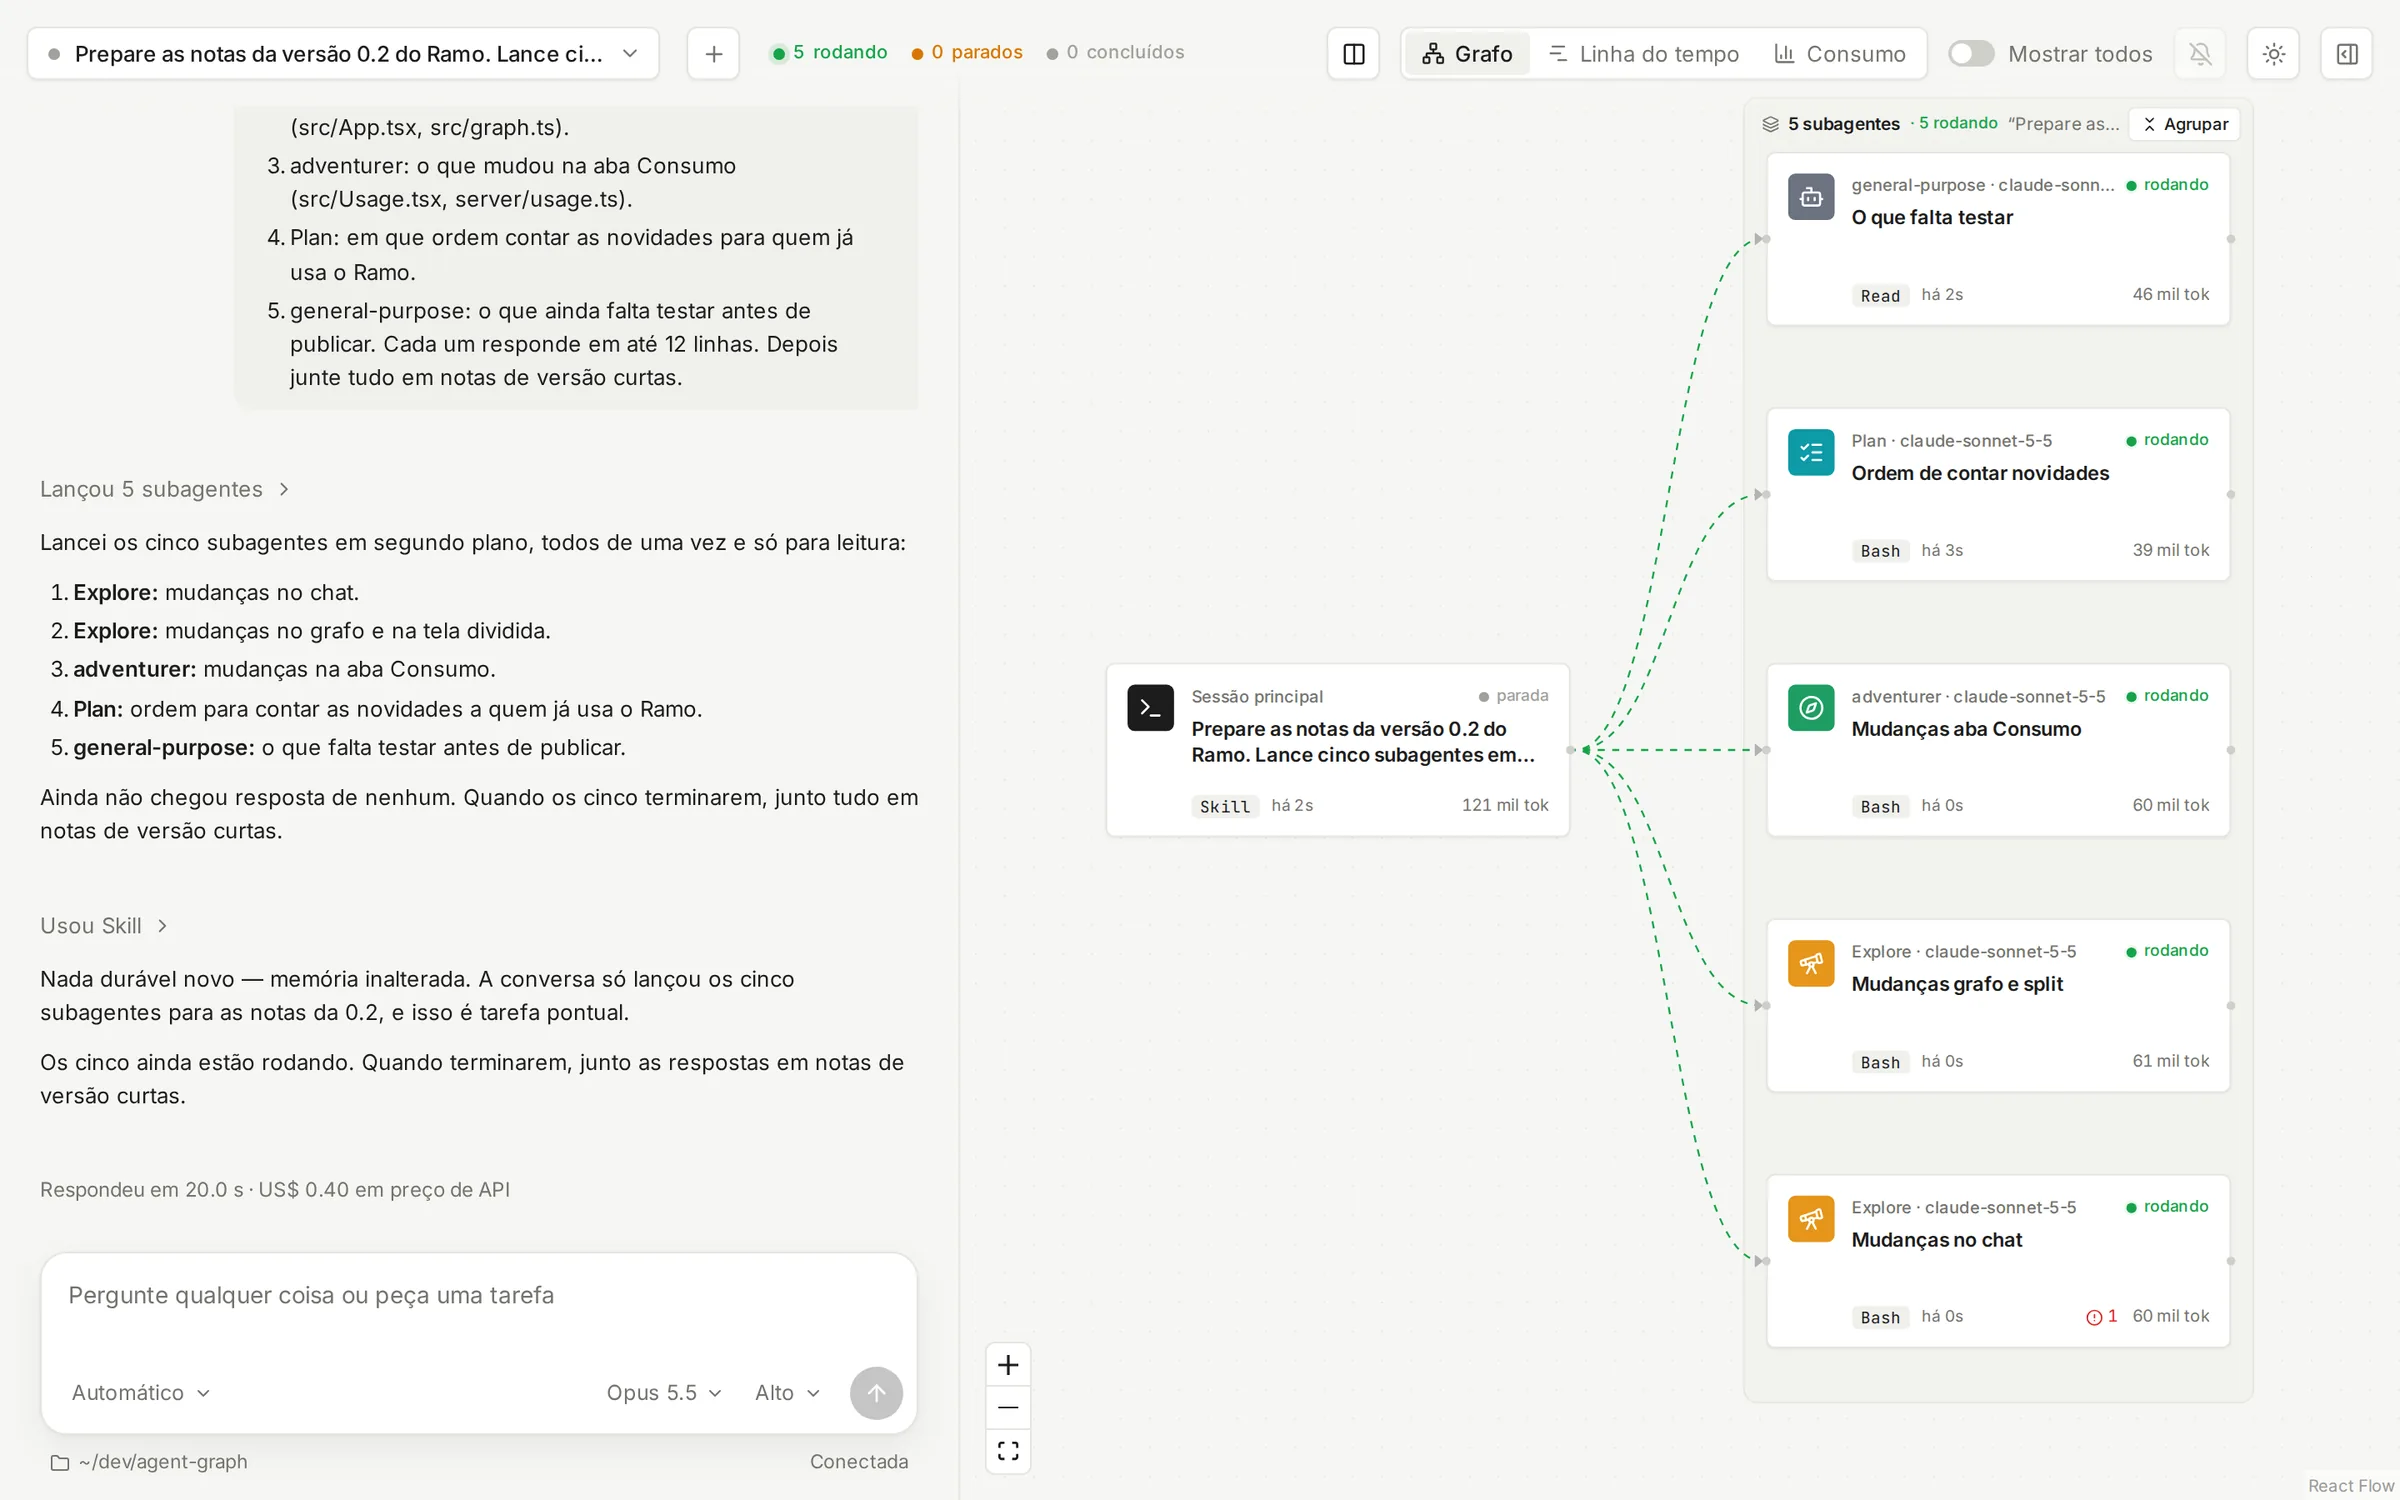Filter by 5 rodando status
Image resolution: width=2400 pixels, height=1500 pixels.
(x=829, y=52)
